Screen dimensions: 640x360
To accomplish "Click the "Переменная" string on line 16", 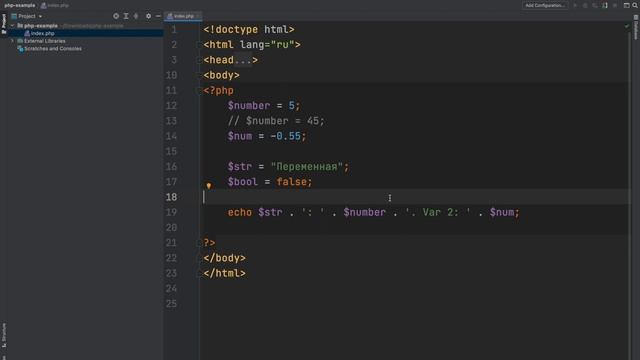I will 307,167.
